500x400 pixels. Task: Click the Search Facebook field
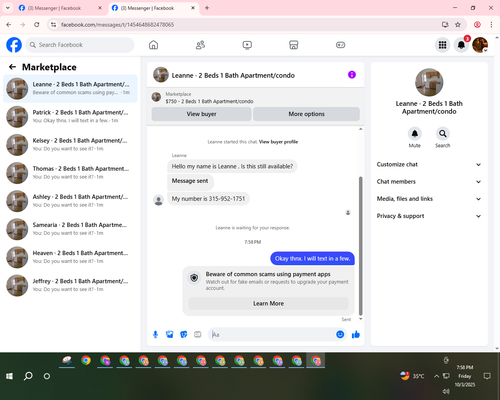pos(80,45)
